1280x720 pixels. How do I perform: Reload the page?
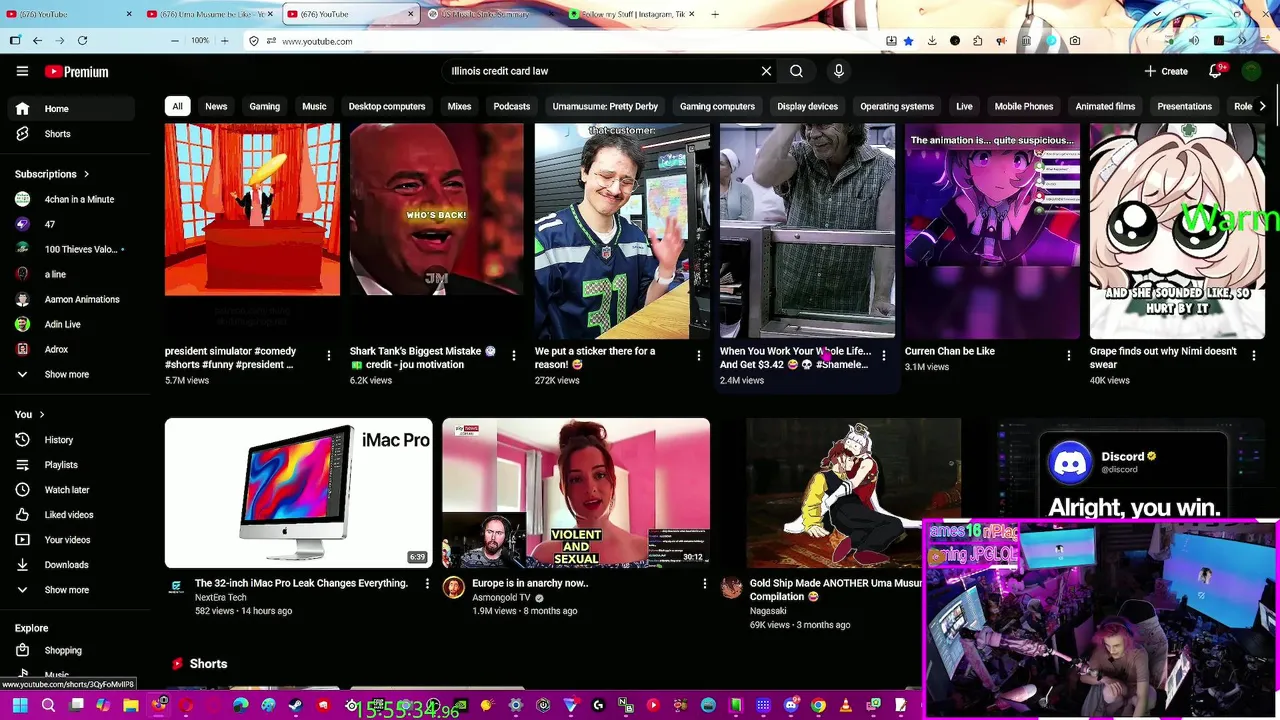point(82,41)
